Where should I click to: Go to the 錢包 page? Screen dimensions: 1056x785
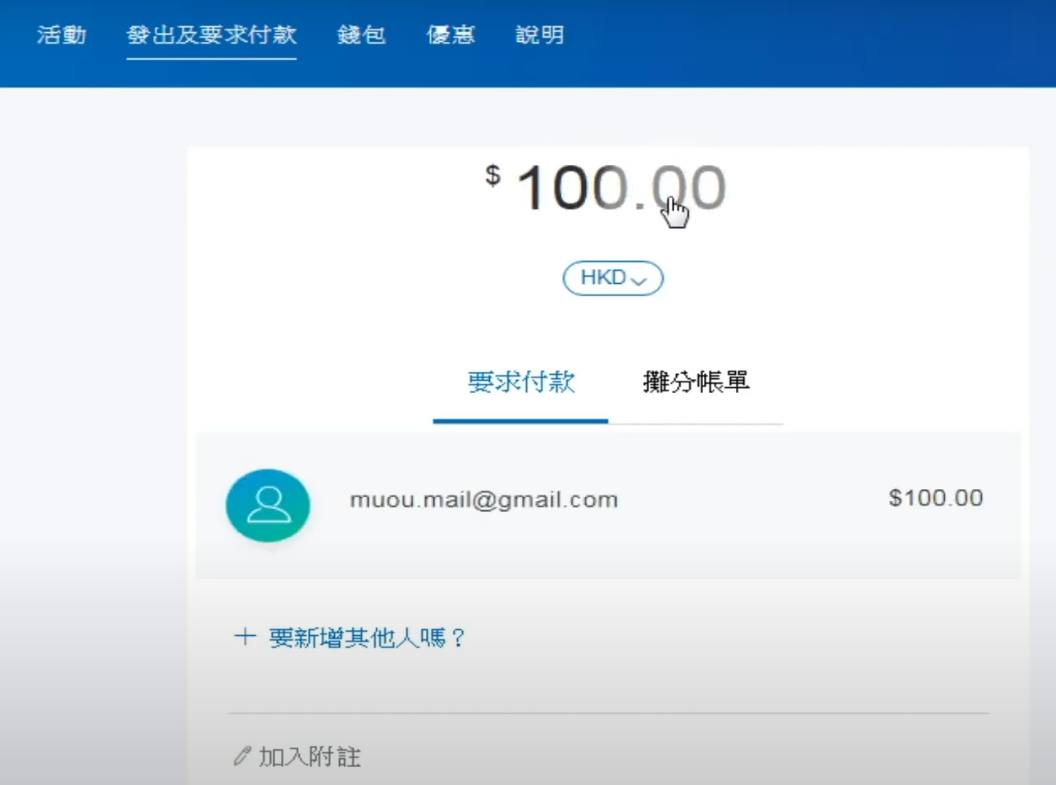[361, 35]
